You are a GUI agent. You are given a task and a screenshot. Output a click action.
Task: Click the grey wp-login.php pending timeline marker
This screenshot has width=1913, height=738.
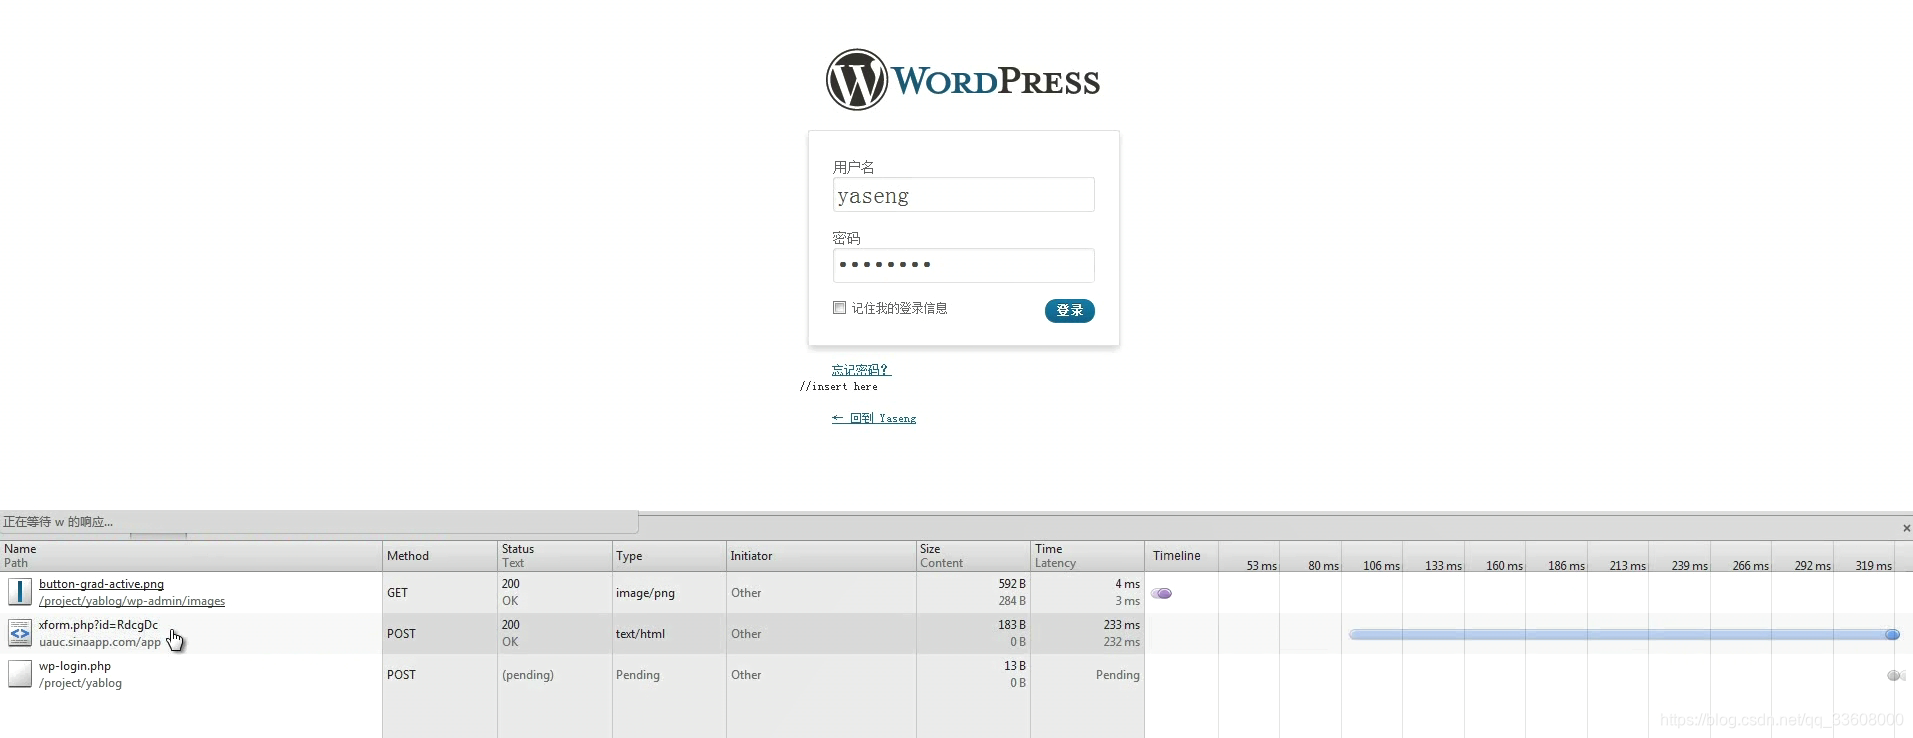point(1895,676)
